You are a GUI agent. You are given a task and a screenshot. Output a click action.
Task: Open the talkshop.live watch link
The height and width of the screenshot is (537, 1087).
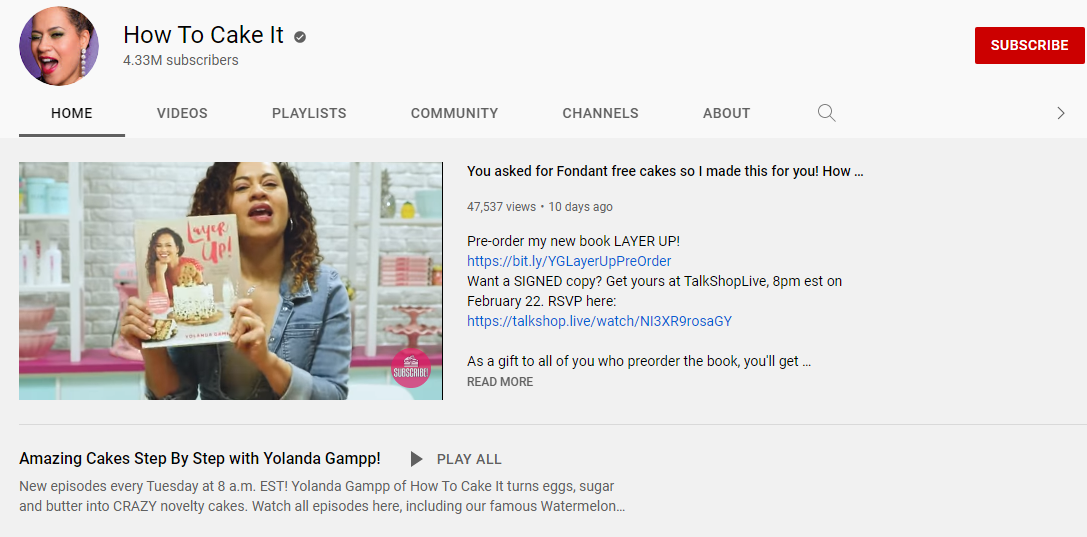(600, 322)
